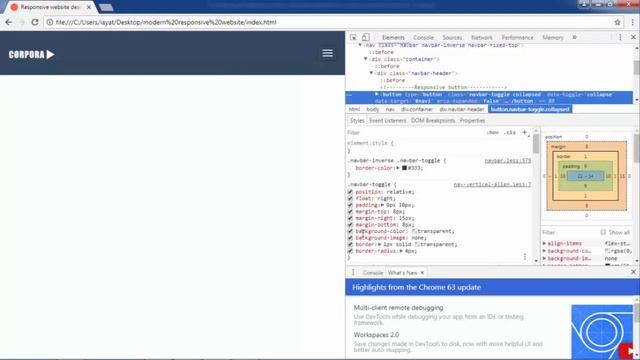Bookmark this page with star icon
The height and width of the screenshot is (360, 640).
click(617, 22)
